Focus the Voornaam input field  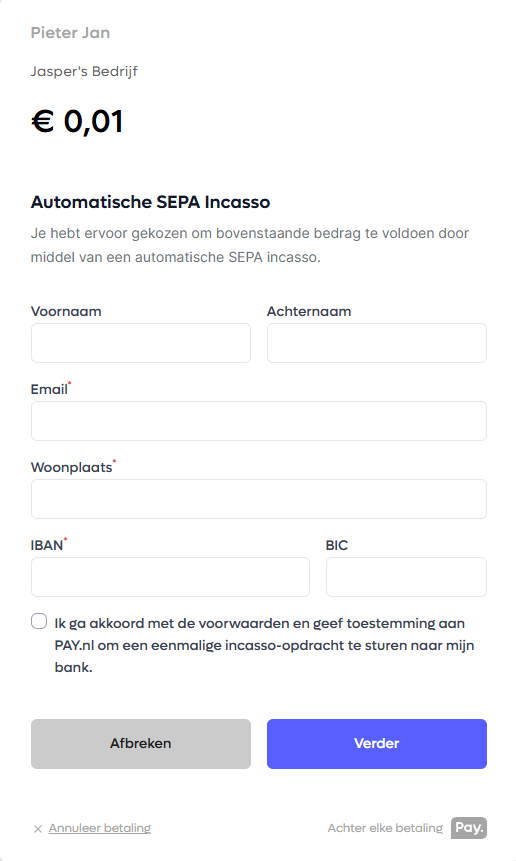coord(141,343)
